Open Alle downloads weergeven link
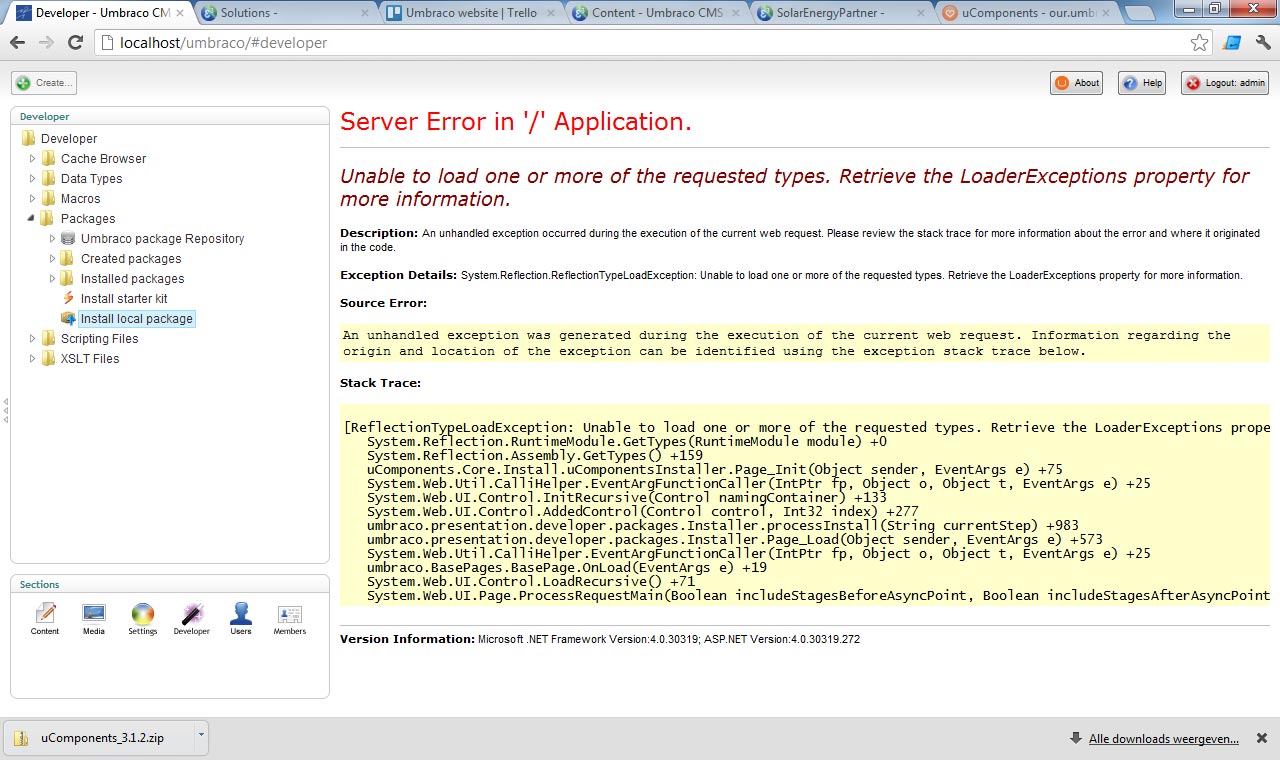 (1163, 739)
